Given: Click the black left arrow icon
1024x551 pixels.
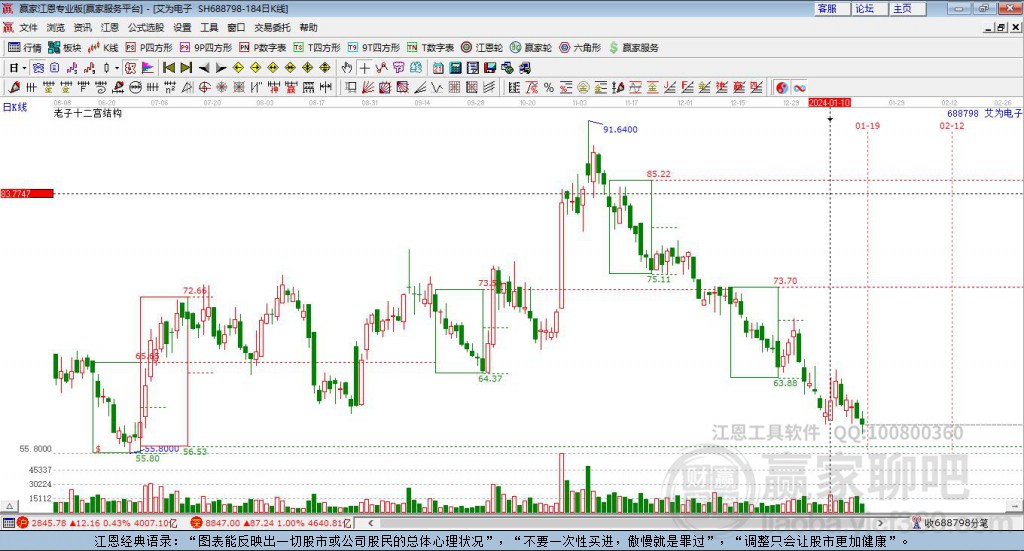Looking at the screenshot, I should 204,68.
